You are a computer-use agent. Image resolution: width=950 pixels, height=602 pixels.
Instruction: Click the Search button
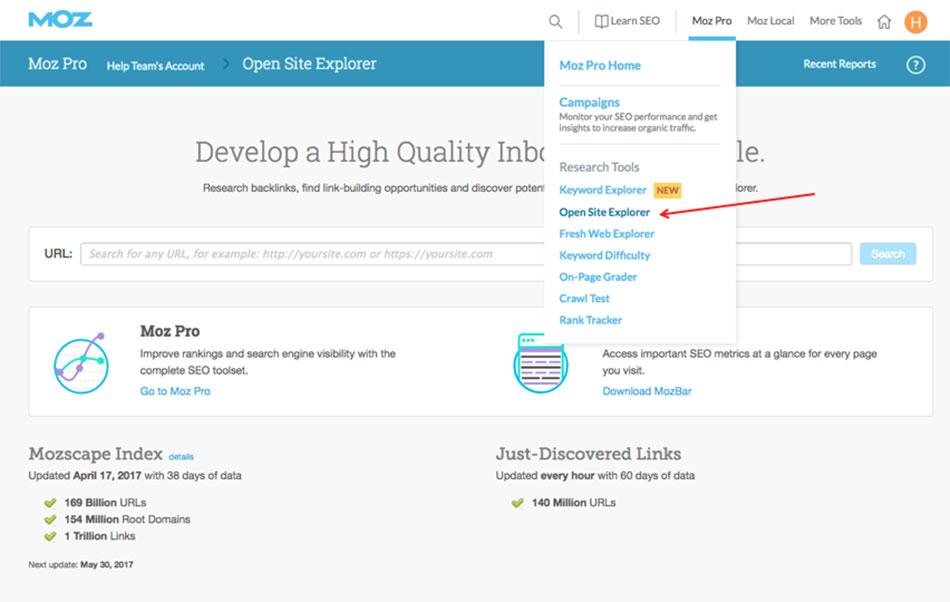click(888, 254)
